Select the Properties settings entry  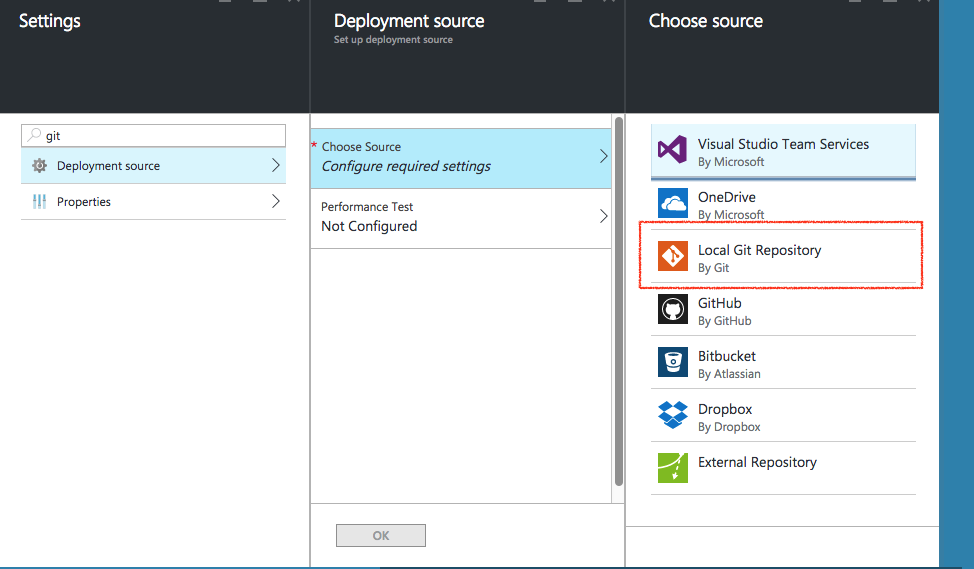(153, 202)
